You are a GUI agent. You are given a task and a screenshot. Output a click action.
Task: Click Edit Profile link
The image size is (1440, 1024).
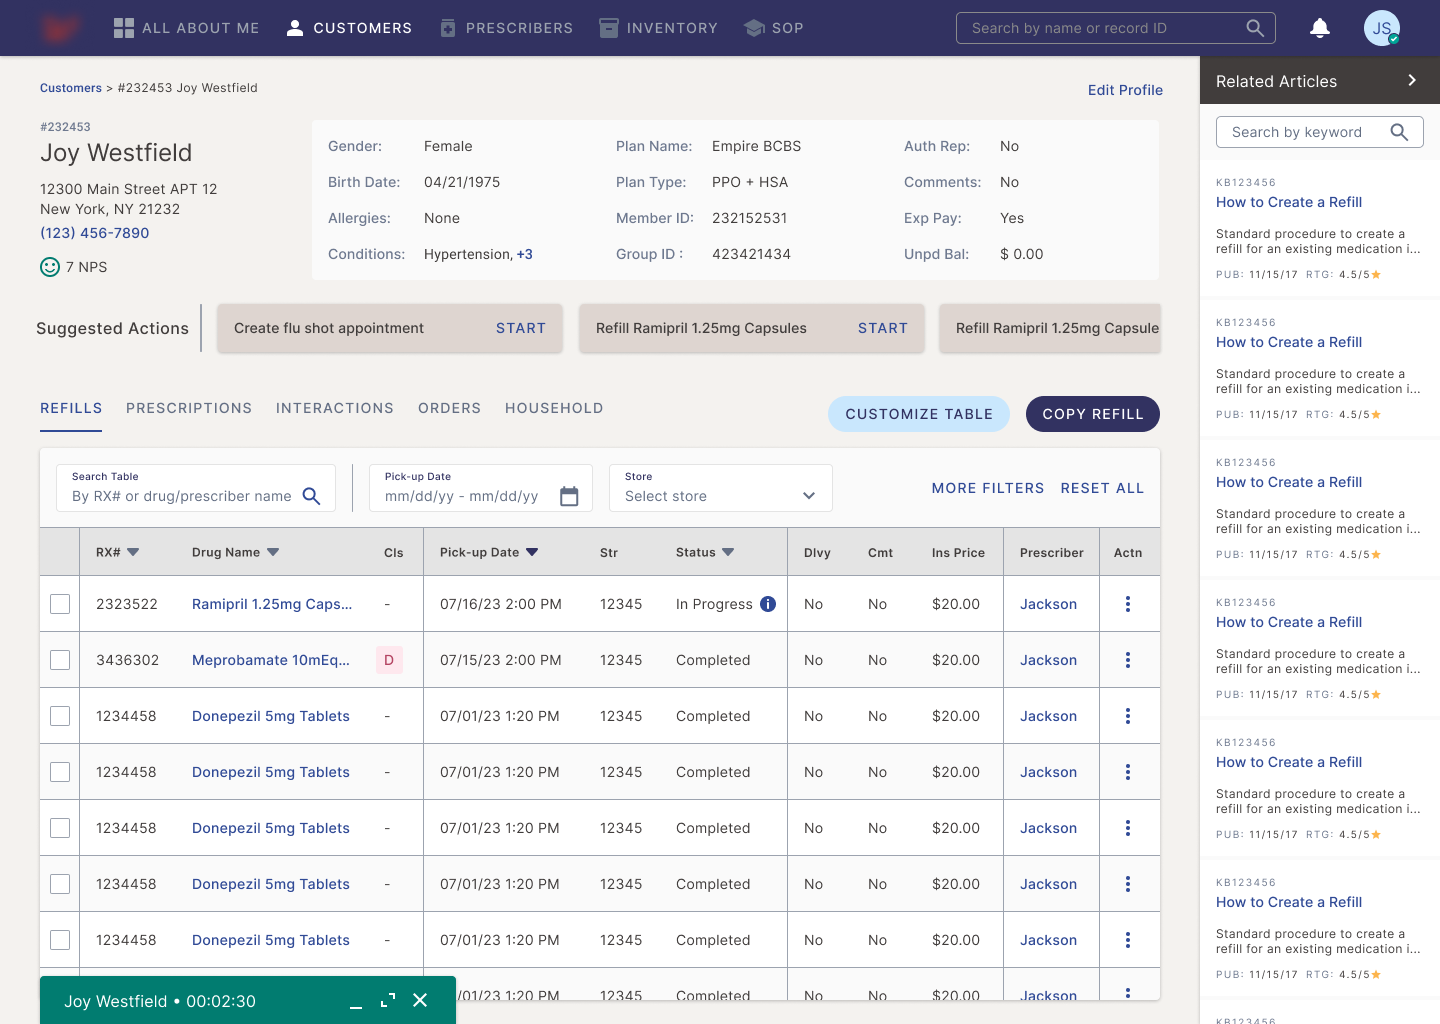[1125, 90]
